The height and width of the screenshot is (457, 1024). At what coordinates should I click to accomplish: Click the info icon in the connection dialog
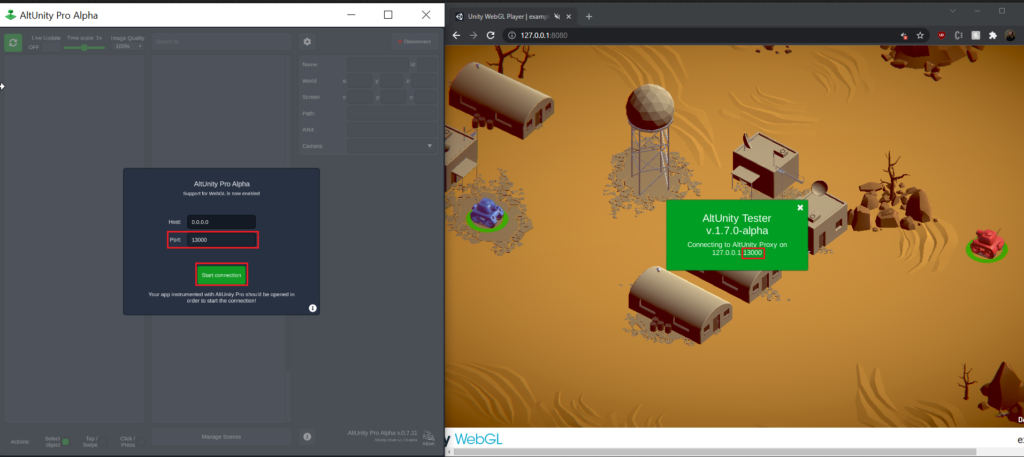coord(313,307)
